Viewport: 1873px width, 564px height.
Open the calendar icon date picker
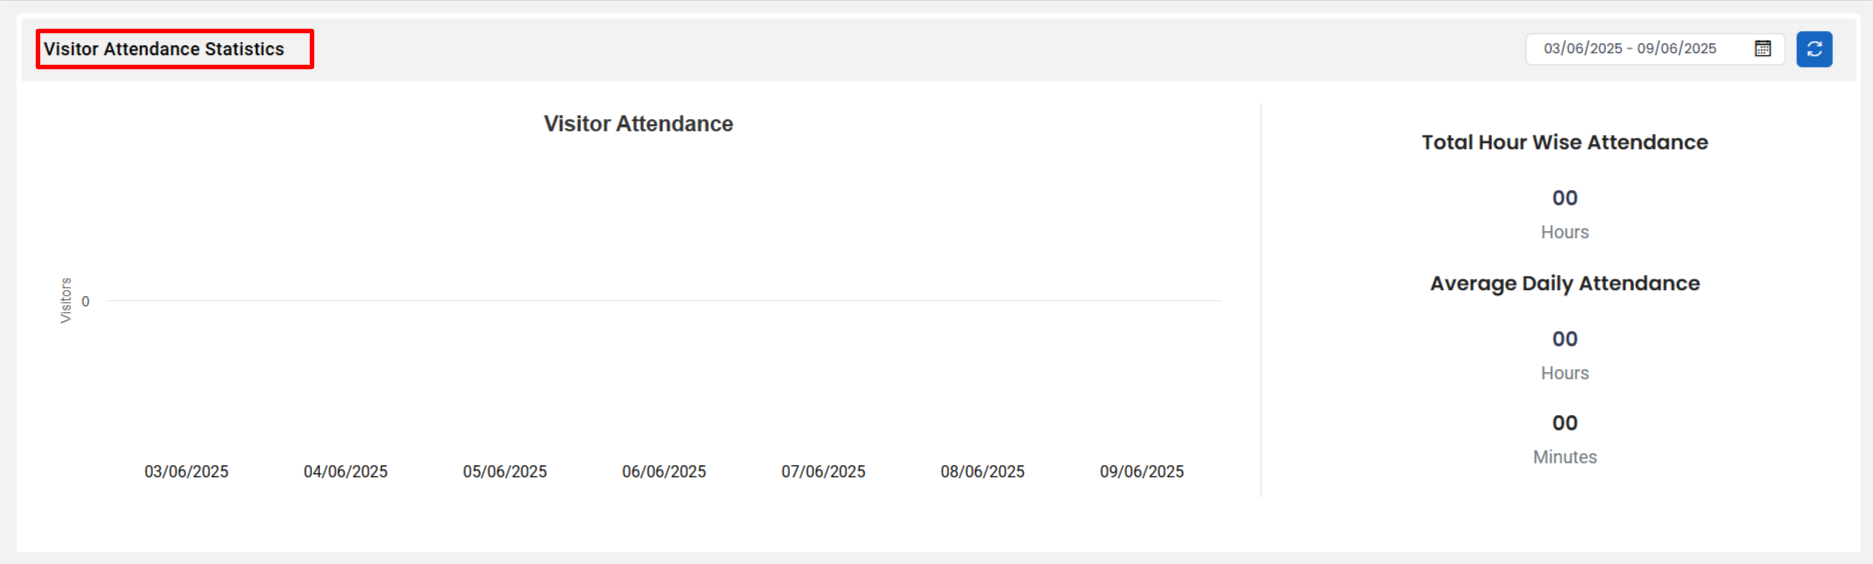(x=1763, y=49)
